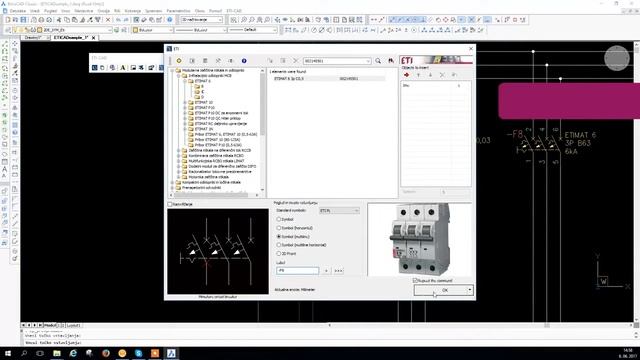
Task: Click the New file icon in BricsCAD toolbar
Action: point(8,20)
